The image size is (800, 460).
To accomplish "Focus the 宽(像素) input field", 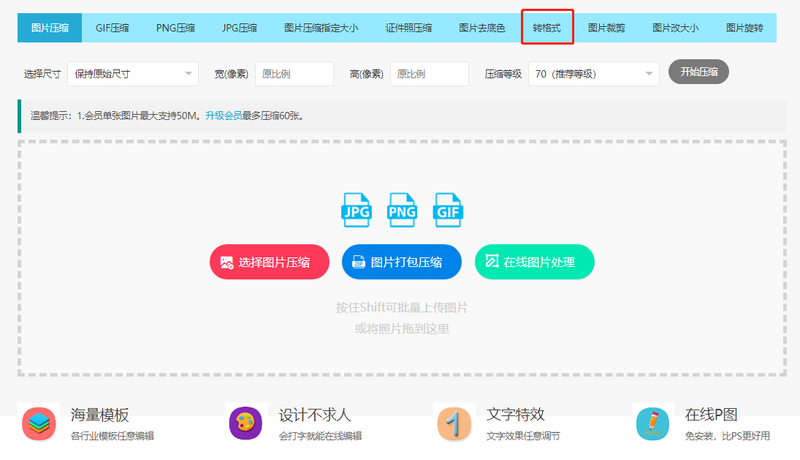I will pos(294,74).
